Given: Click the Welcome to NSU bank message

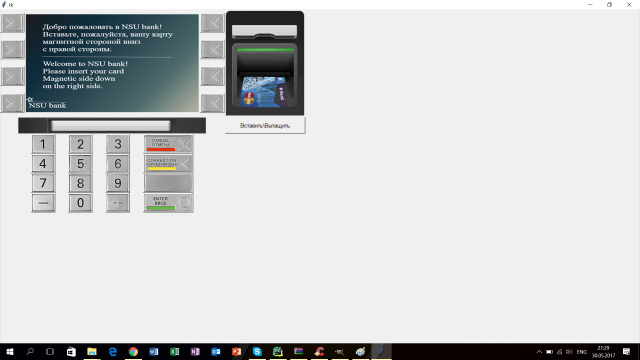Looking at the screenshot, I should click(85, 64).
